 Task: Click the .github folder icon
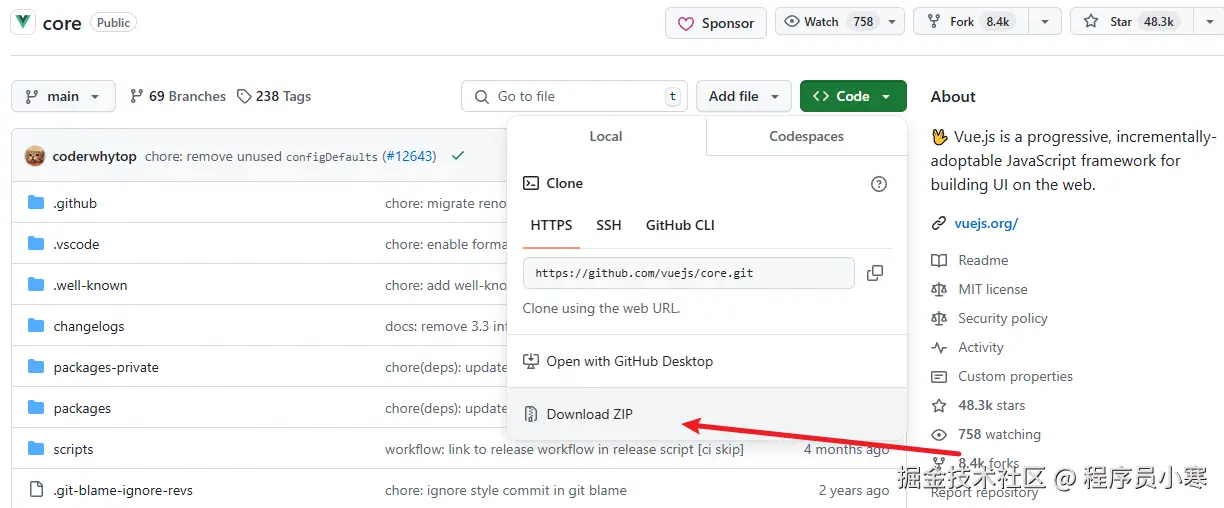click(x=36, y=203)
